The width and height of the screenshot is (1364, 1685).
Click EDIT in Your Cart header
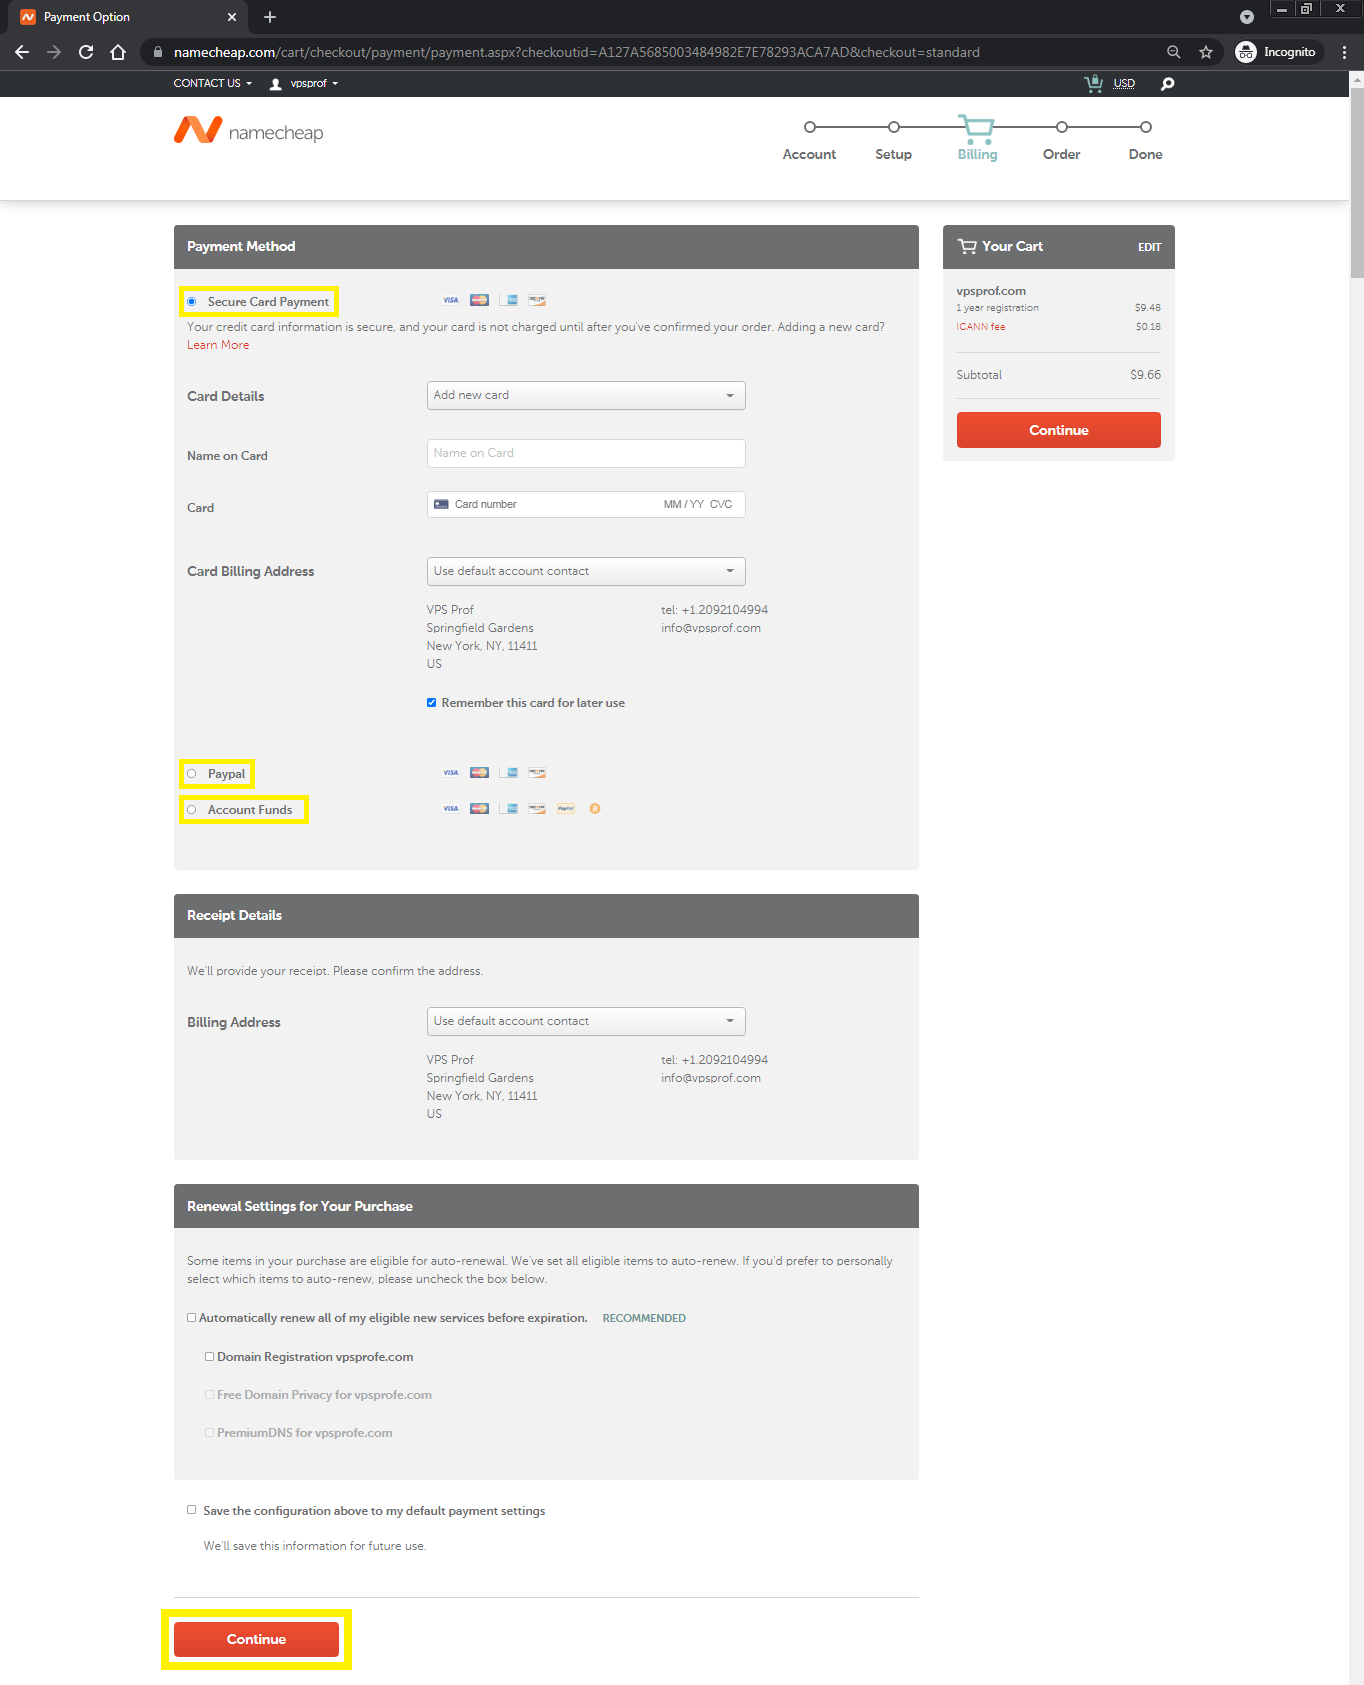(x=1150, y=247)
